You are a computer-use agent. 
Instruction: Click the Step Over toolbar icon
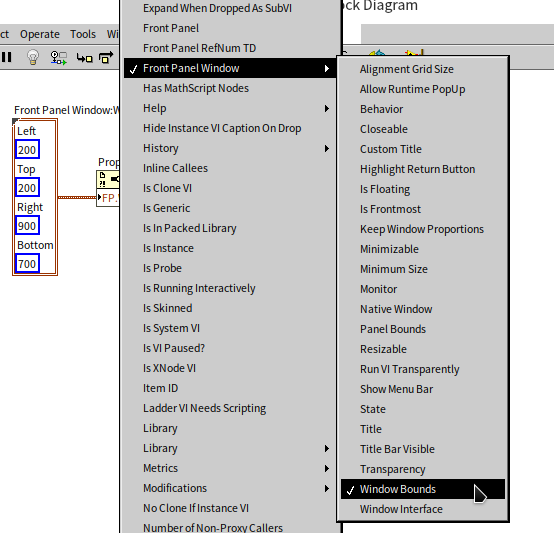pos(106,57)
